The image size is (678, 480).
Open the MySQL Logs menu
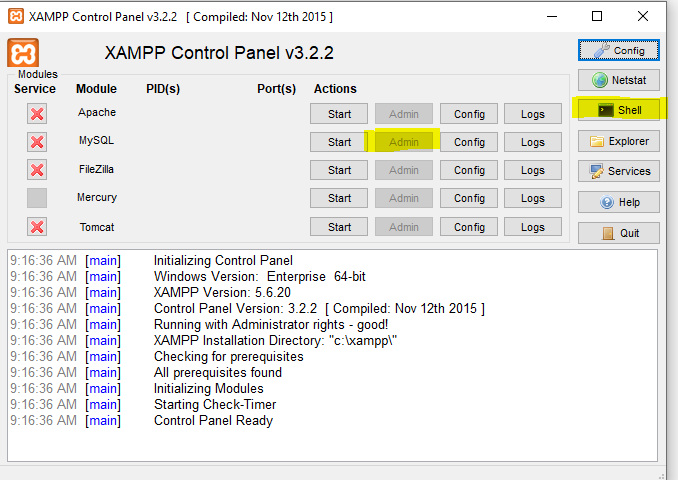pos(533,142)
